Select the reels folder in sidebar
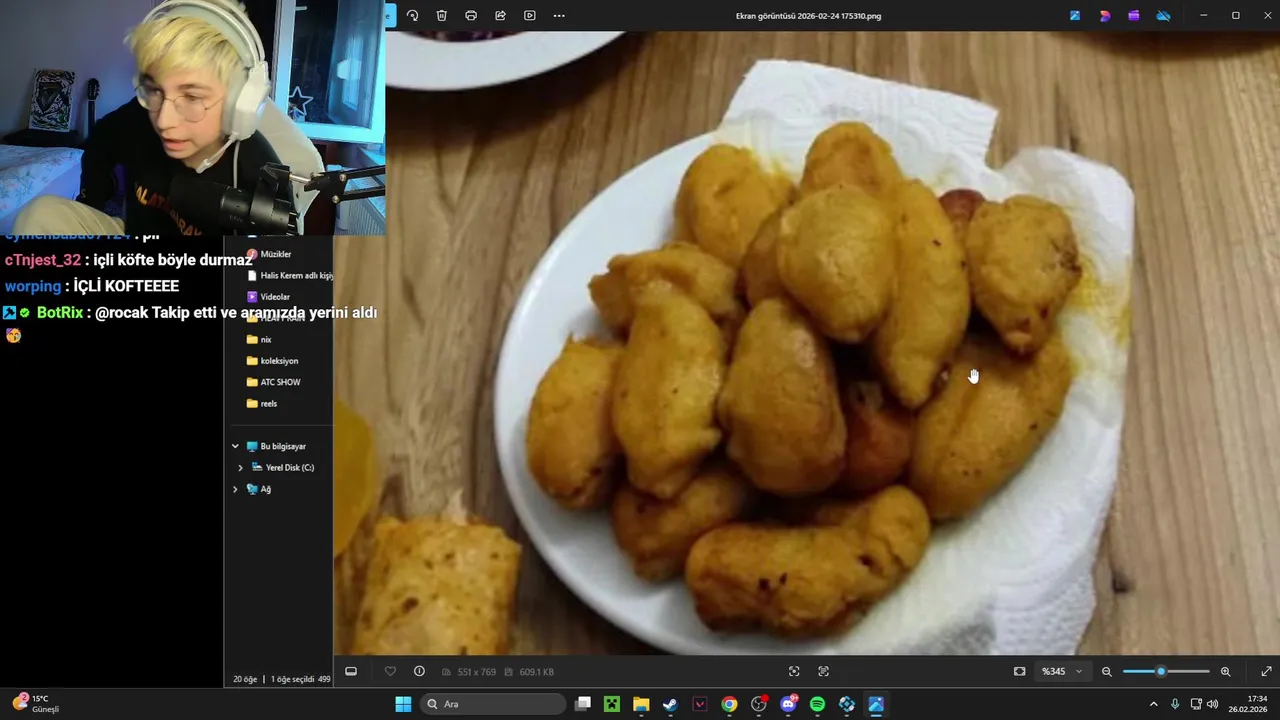 [x=262, y=404]
